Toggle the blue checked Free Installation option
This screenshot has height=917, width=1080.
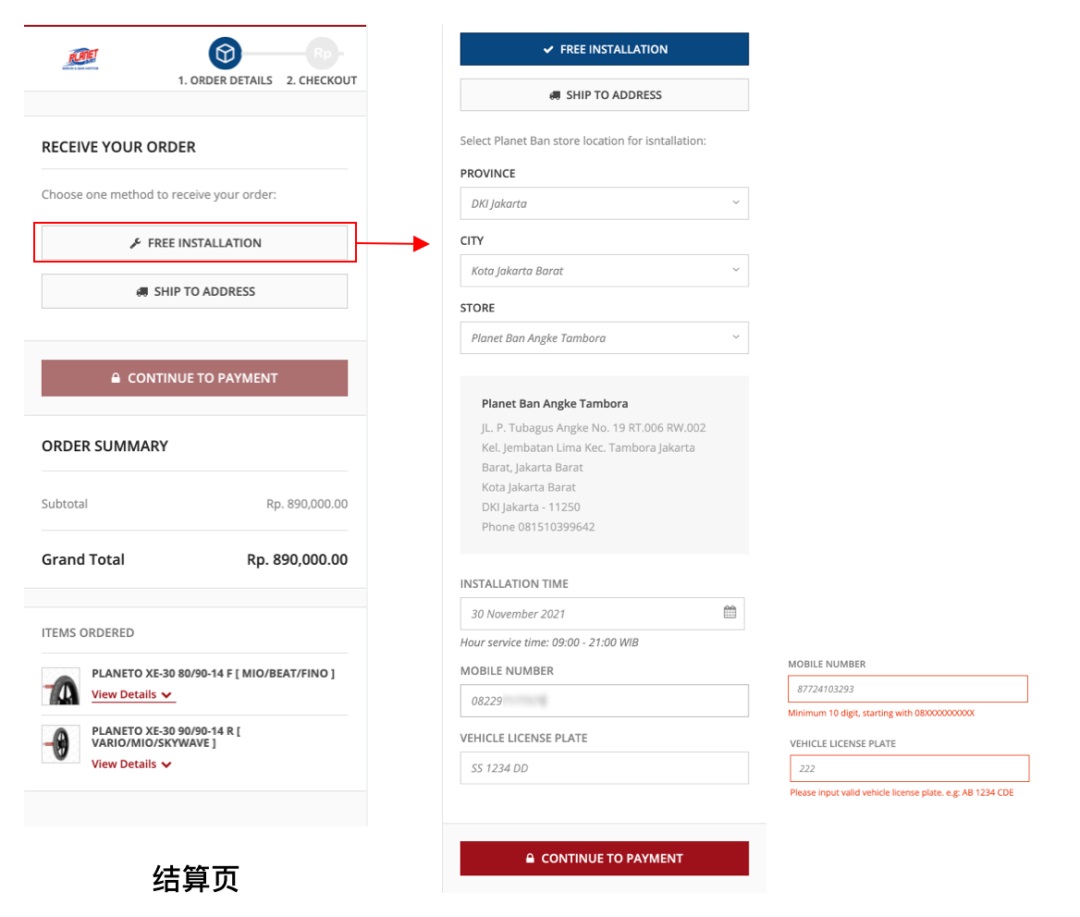[x=604, y=50]
